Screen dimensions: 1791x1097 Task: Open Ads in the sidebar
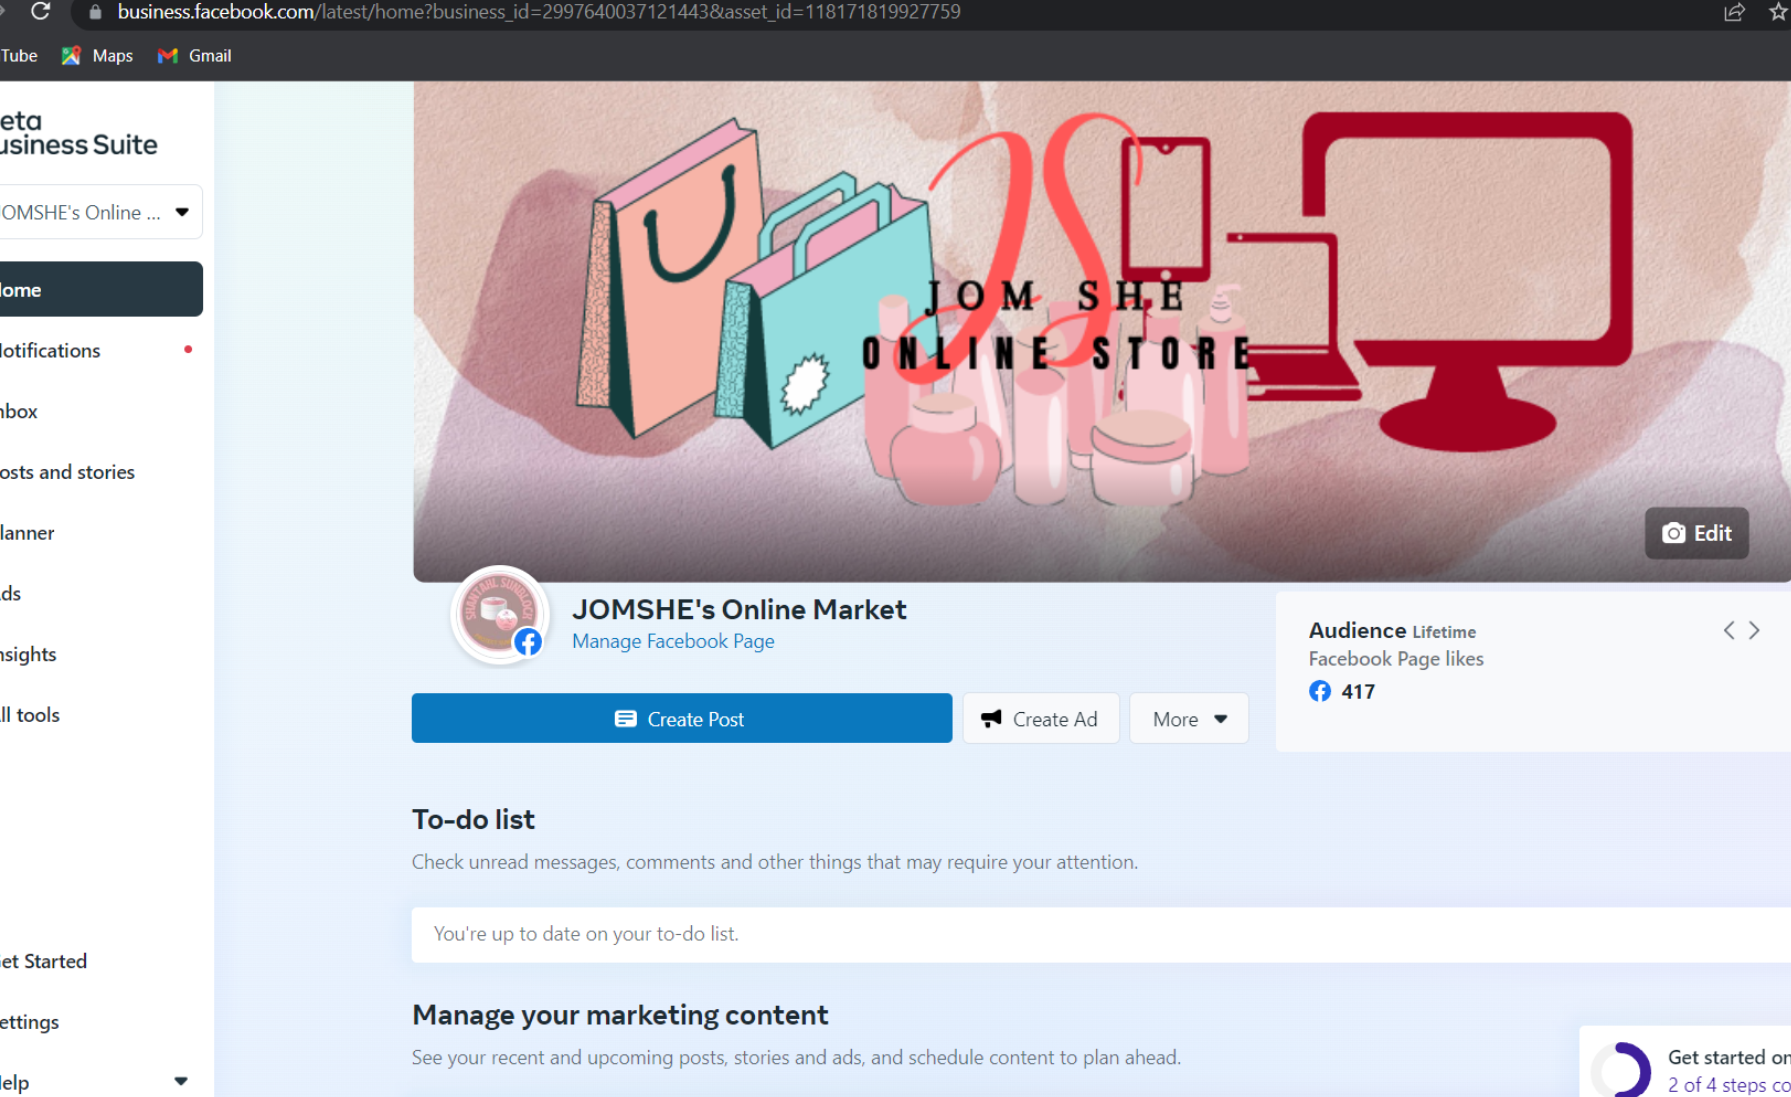coord(99,594)
